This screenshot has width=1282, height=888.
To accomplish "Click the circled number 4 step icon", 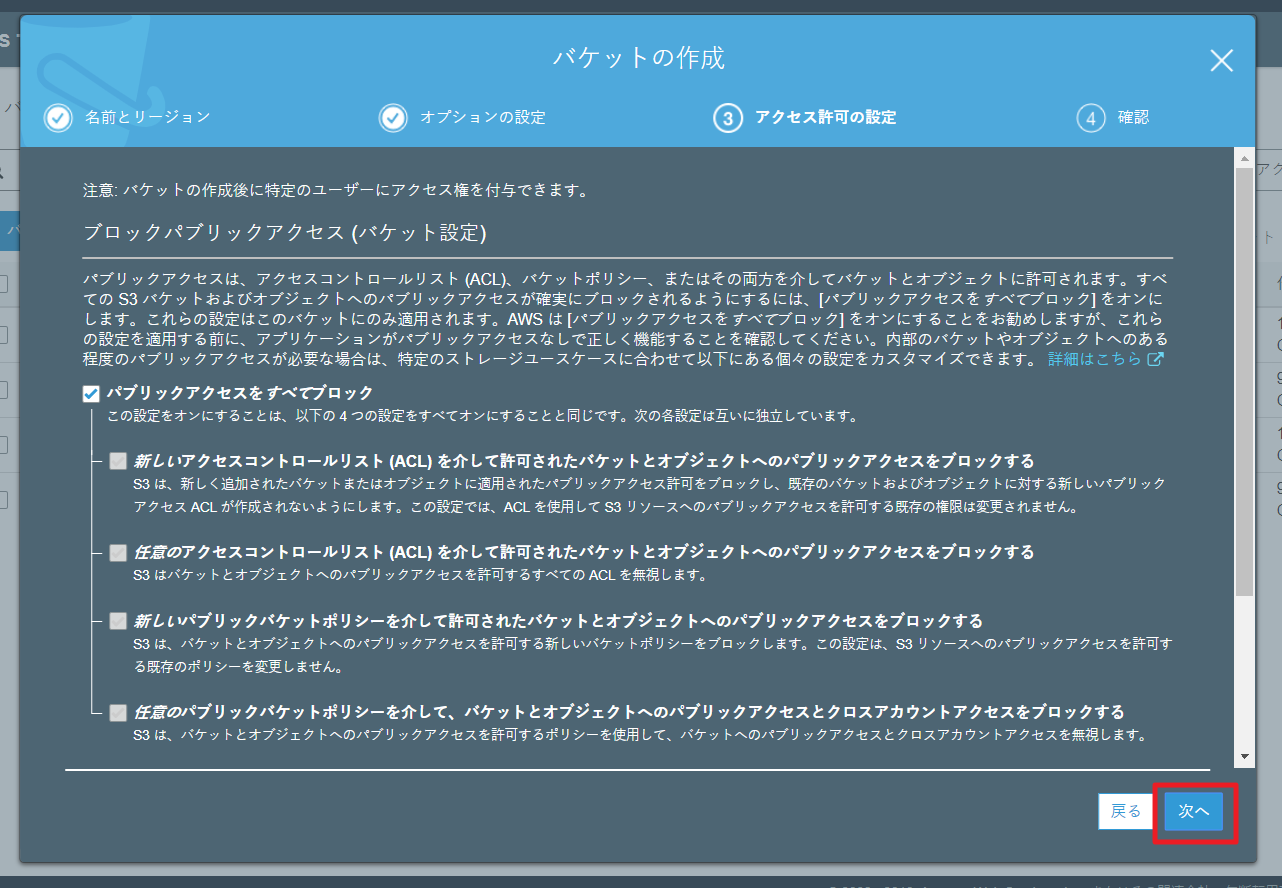I will point(1090,118).
